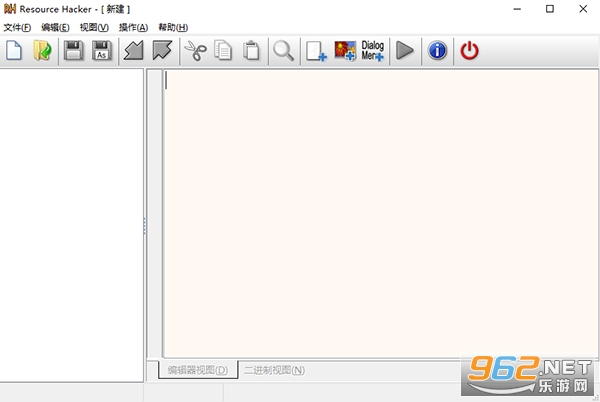Open search with magnifying glass icon

click(284, 51)
